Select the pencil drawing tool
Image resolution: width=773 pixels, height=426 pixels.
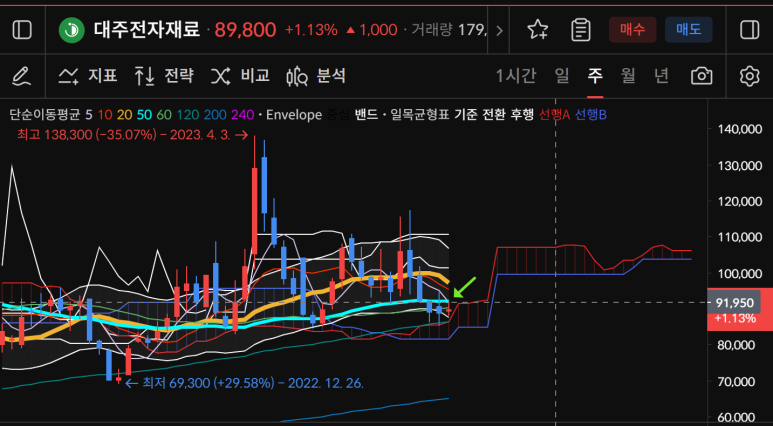[21, 76]
